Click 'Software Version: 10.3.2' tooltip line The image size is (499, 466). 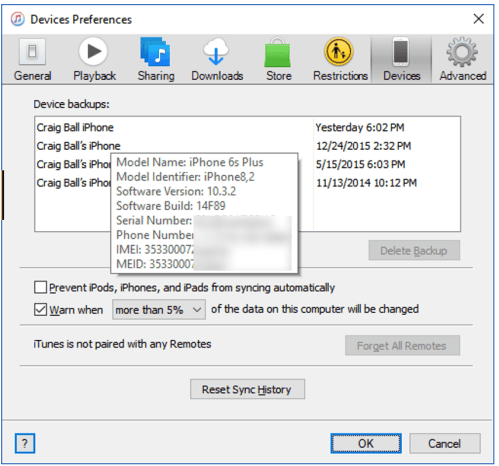[176, 191]
